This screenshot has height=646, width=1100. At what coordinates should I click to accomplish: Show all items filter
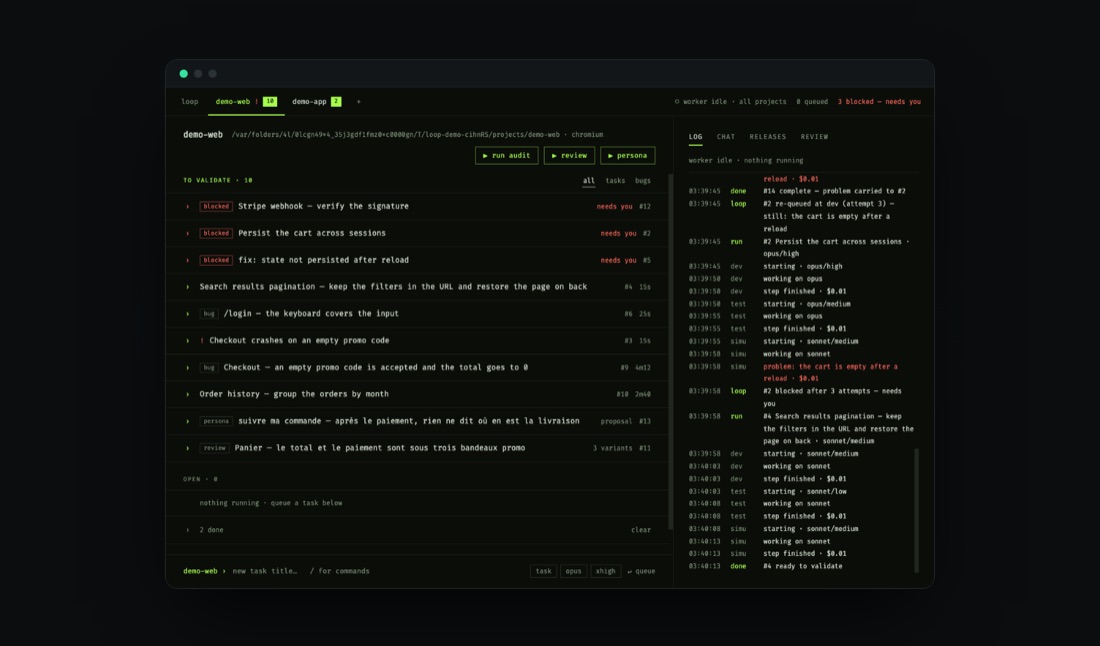589,181
